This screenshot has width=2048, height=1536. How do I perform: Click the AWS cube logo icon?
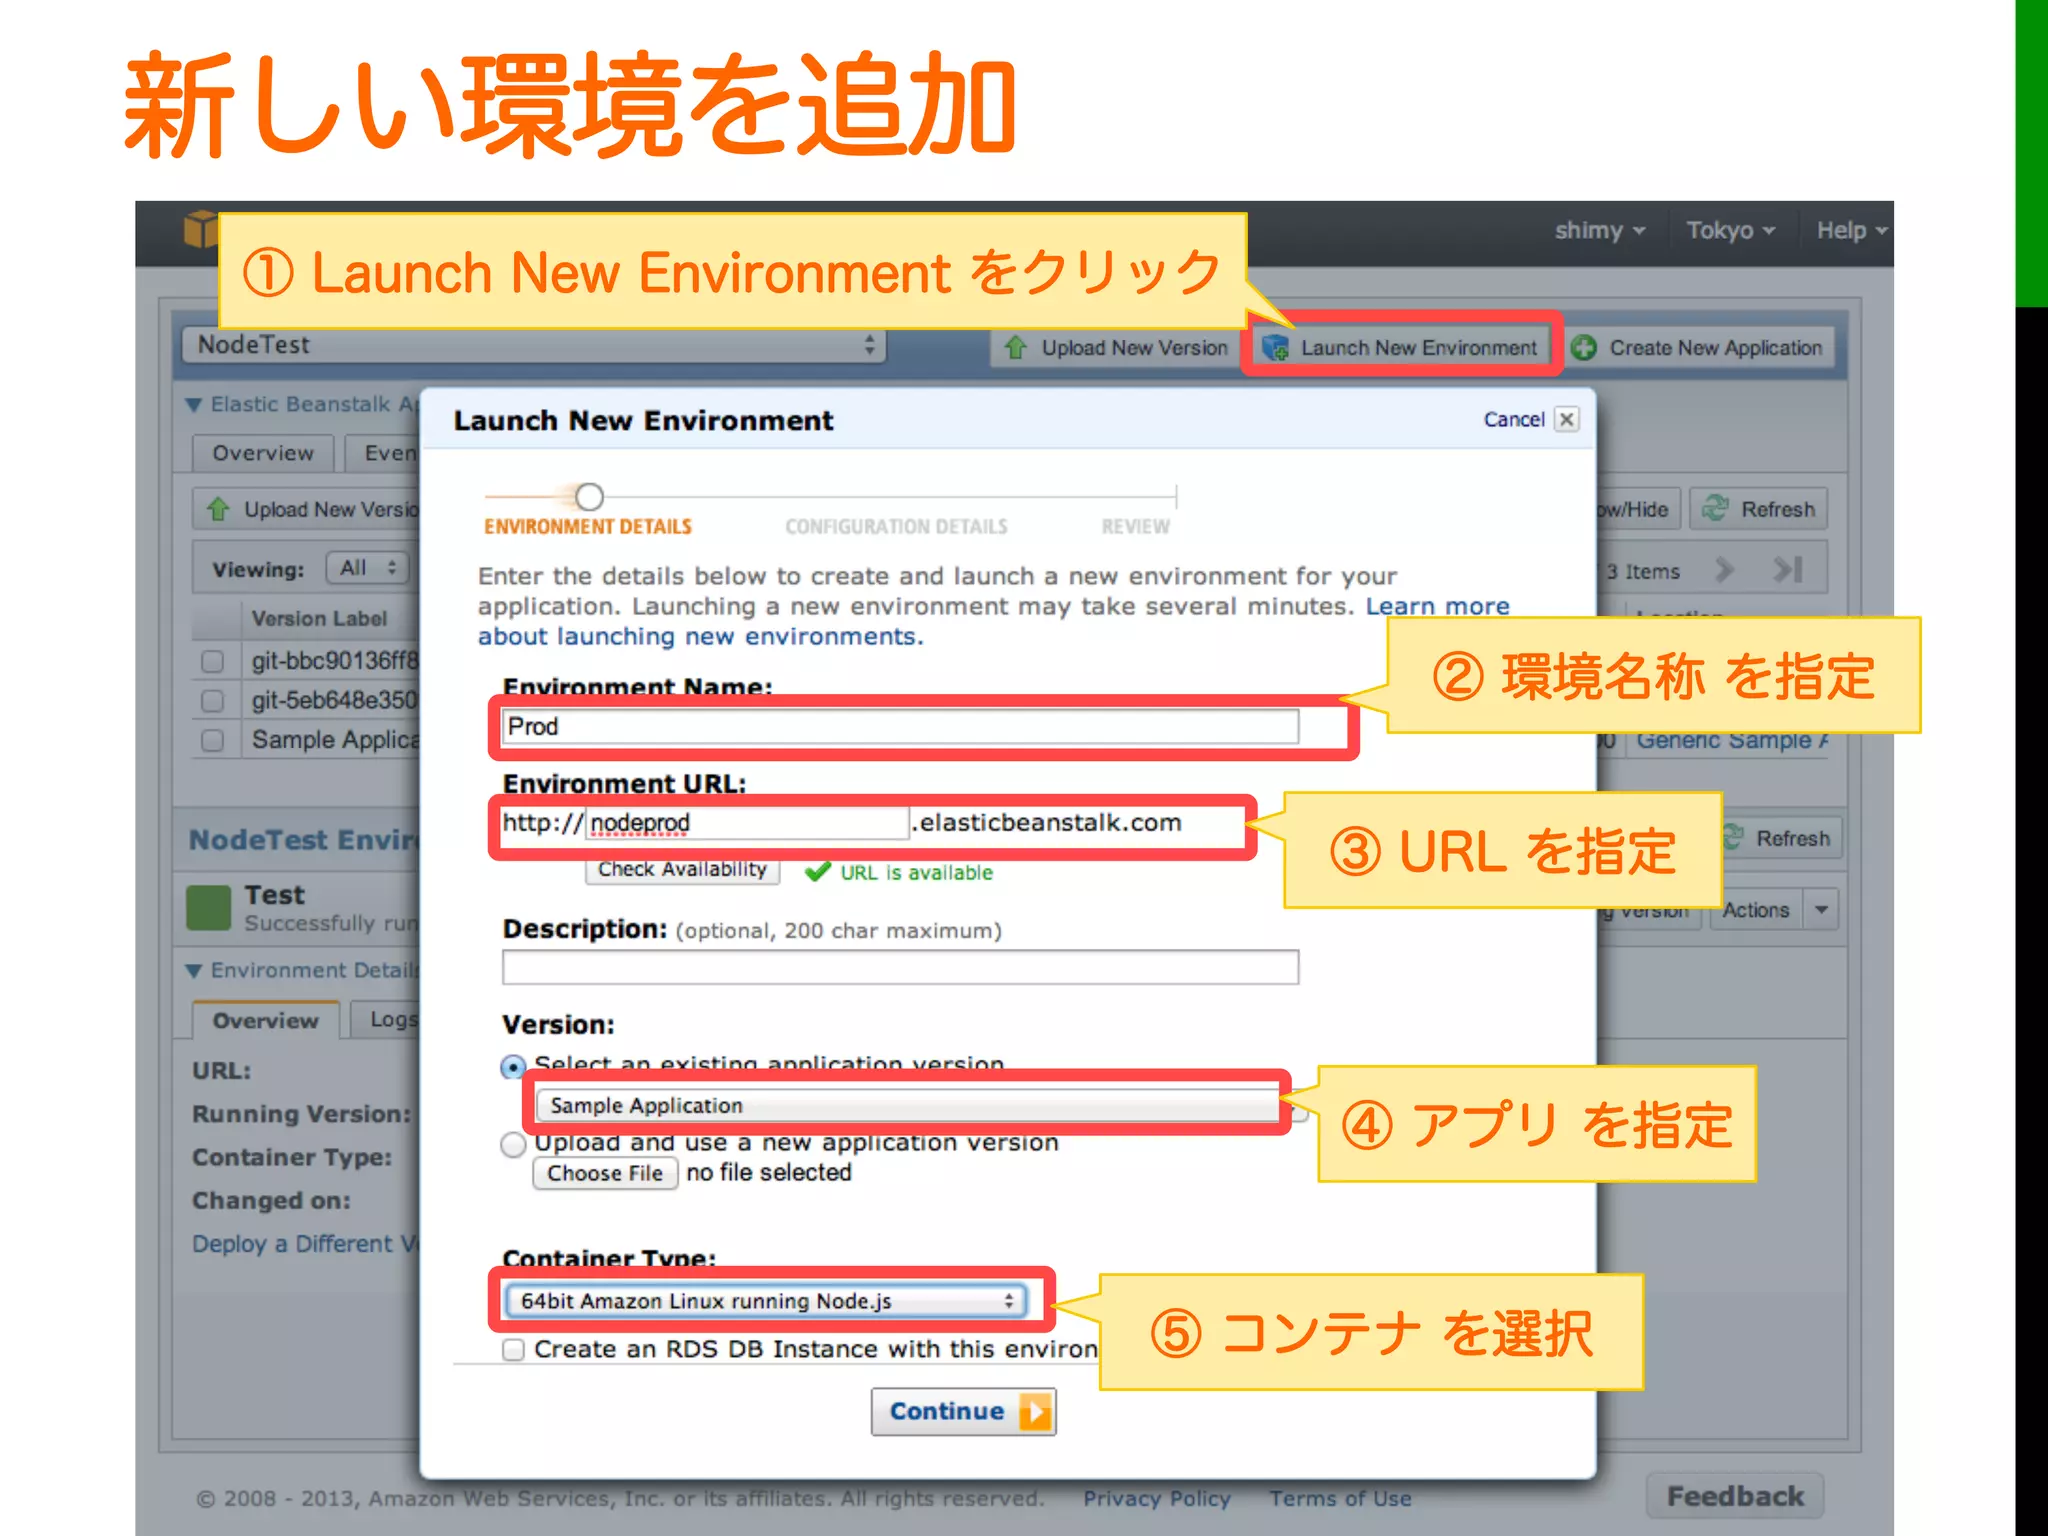(200, 230)
